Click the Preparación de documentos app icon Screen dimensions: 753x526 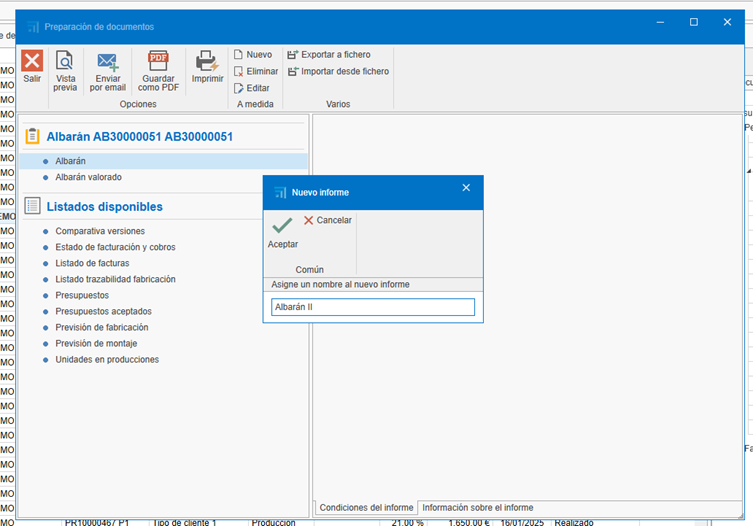coord(33,27)
